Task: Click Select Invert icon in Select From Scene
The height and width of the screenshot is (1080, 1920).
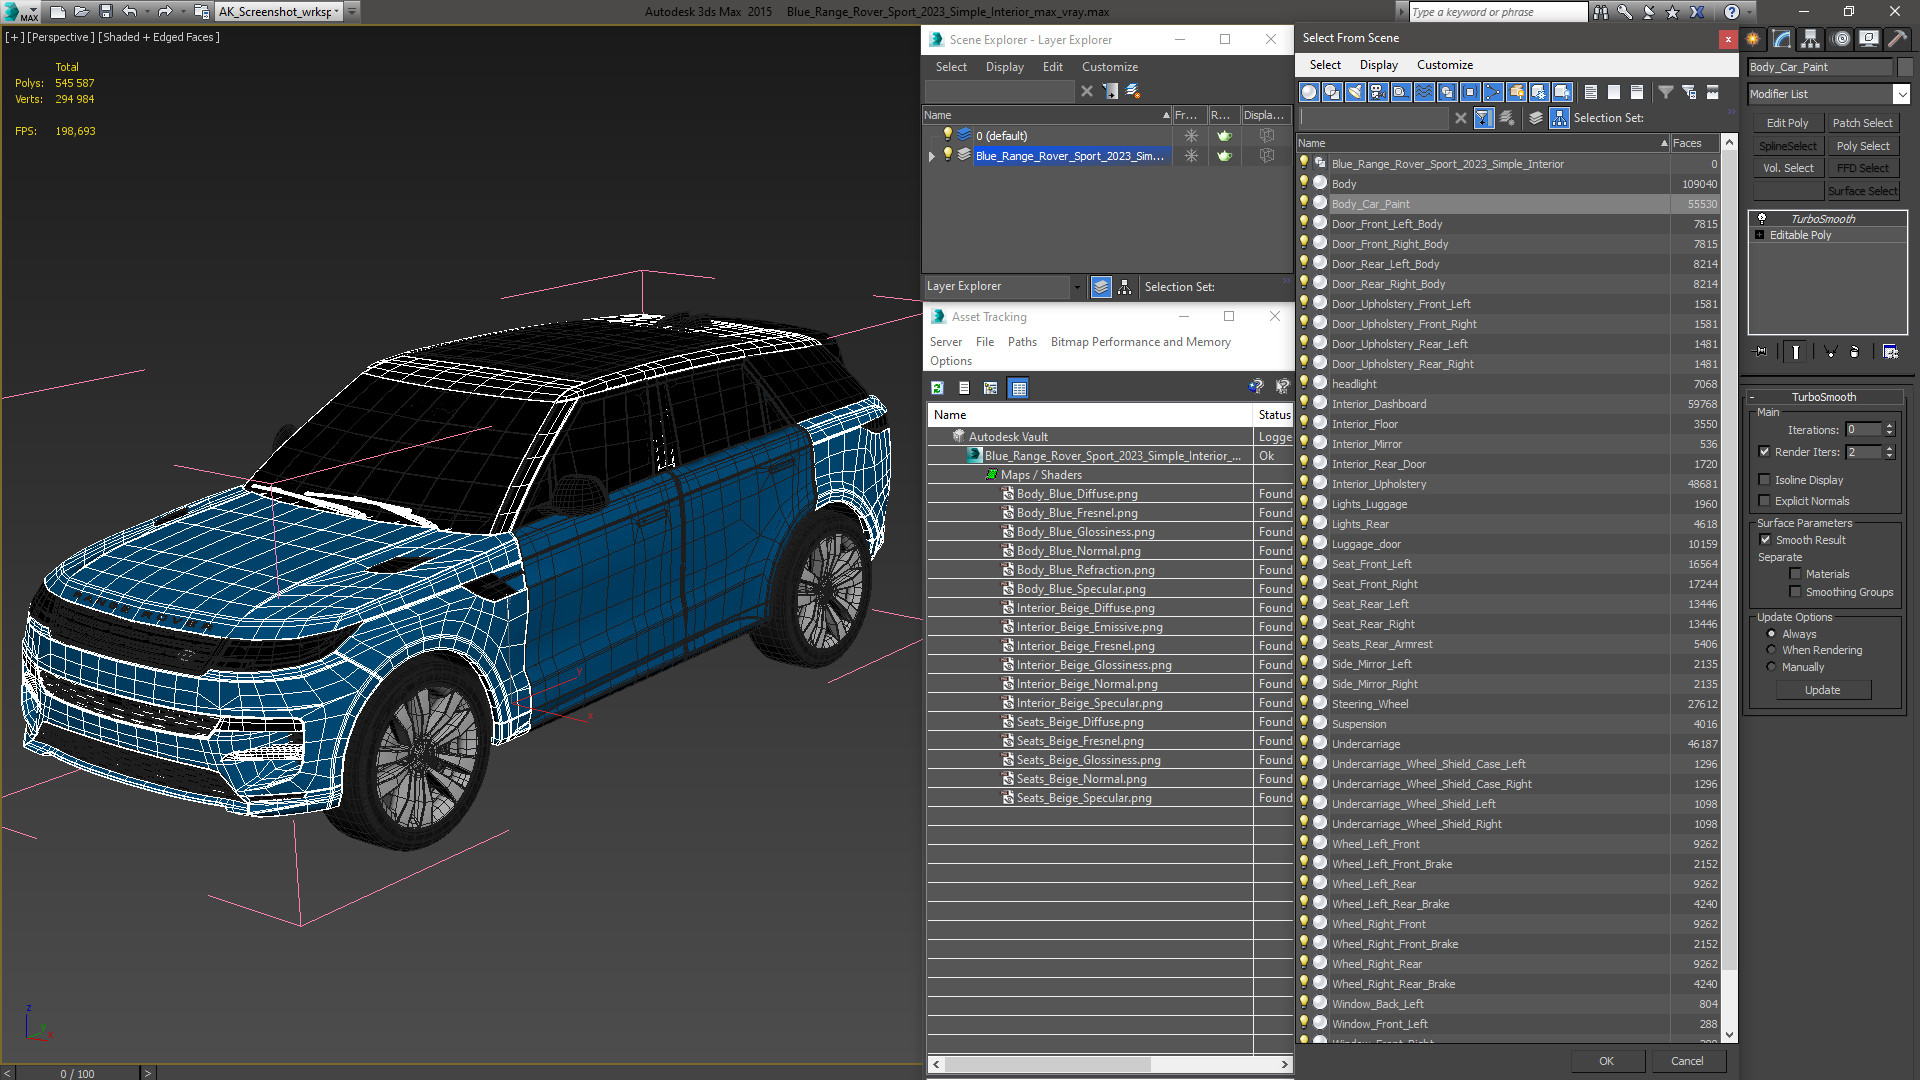Action: (1637, 92)
